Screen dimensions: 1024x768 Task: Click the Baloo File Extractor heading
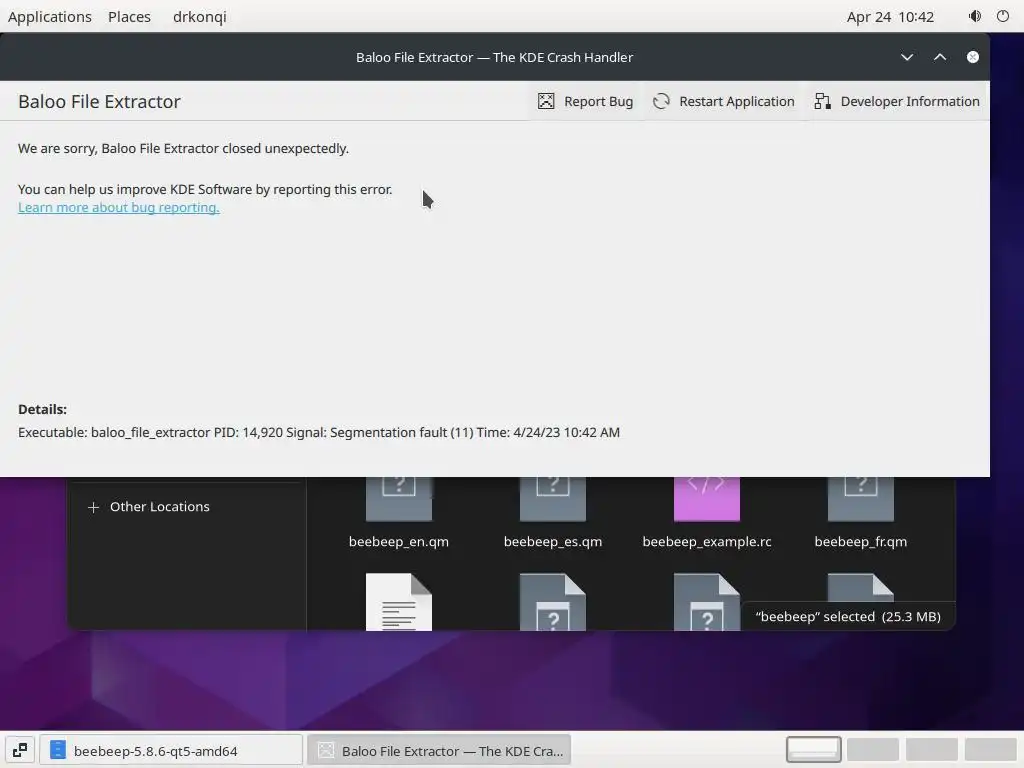coord(99,101)
